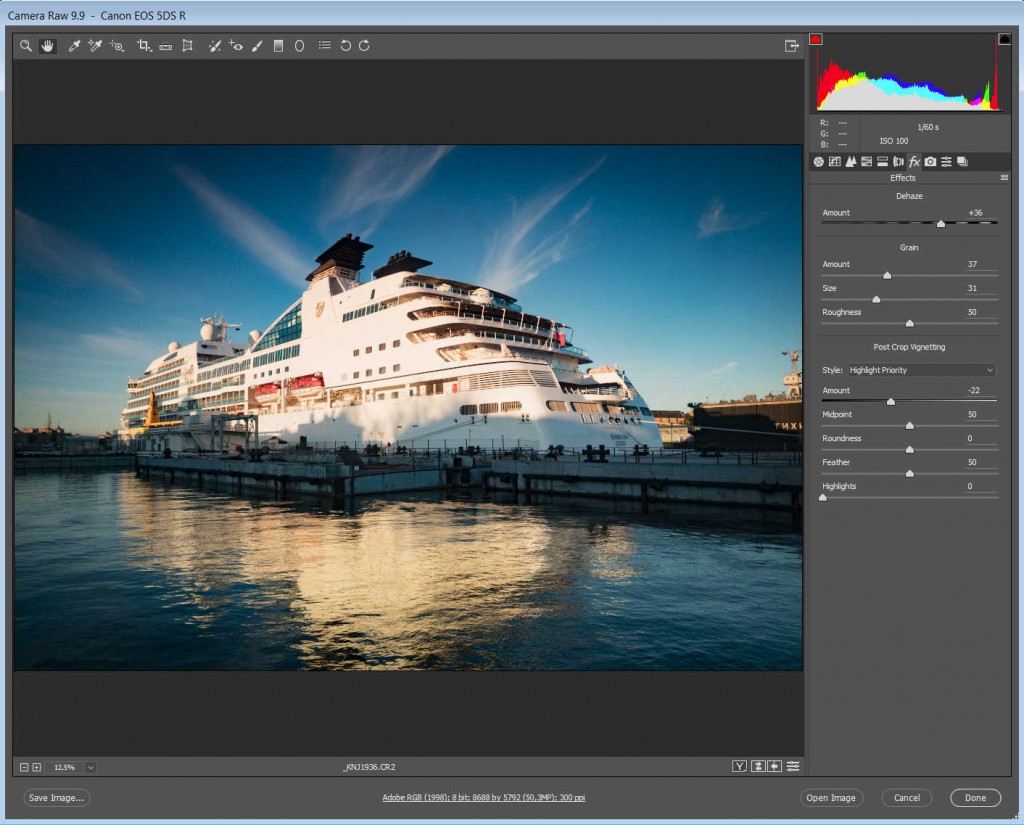The height and width of the screenshot is (825, 1024).
Task: Toggle highlight clipping warning in histogram
Action: (x=1004, y=39)
